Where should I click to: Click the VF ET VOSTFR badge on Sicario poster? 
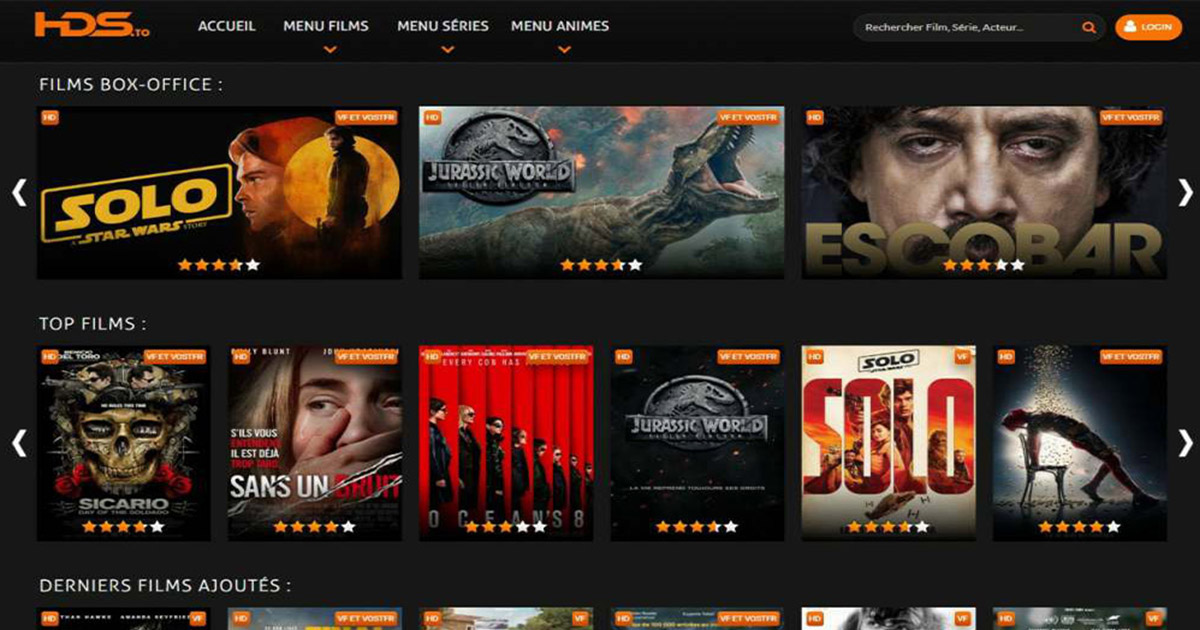(175, 357)
